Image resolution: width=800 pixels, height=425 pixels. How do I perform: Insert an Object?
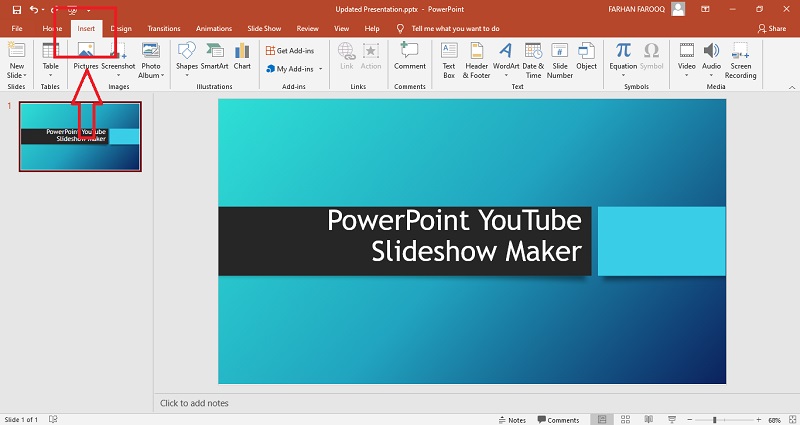[x=586, y=56]
